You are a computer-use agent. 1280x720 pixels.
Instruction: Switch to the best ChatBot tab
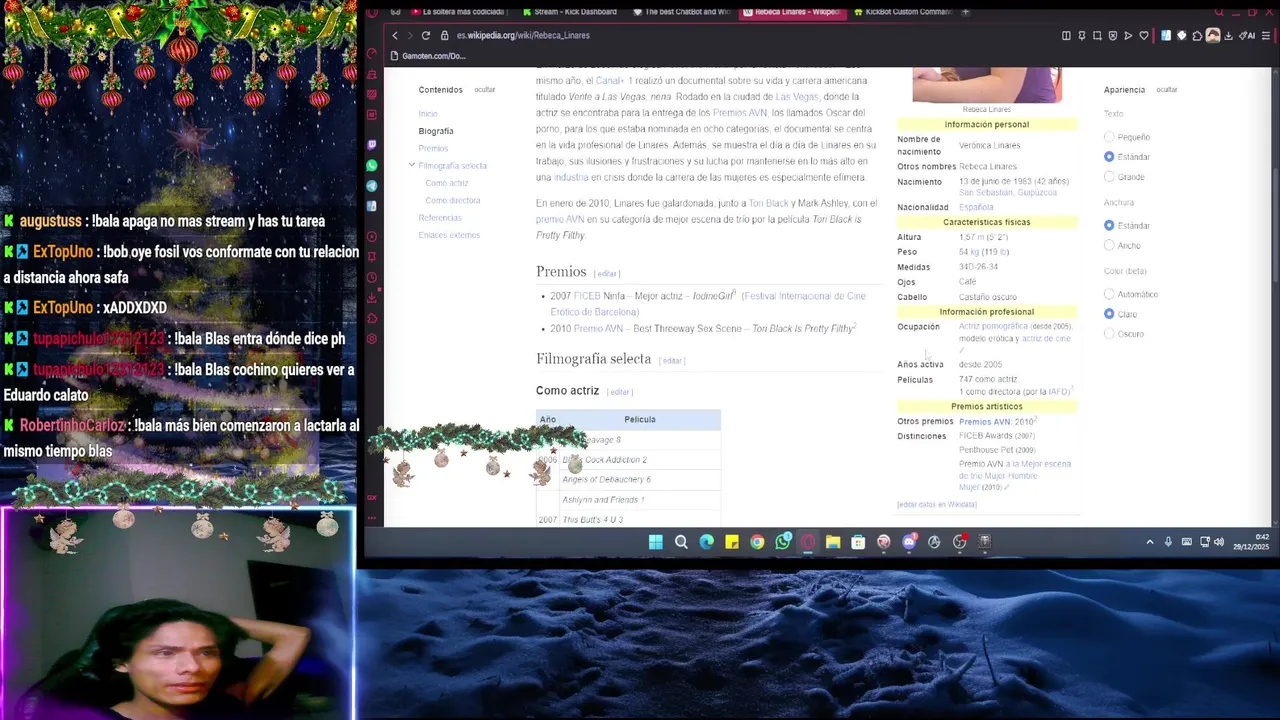[683, 12]
